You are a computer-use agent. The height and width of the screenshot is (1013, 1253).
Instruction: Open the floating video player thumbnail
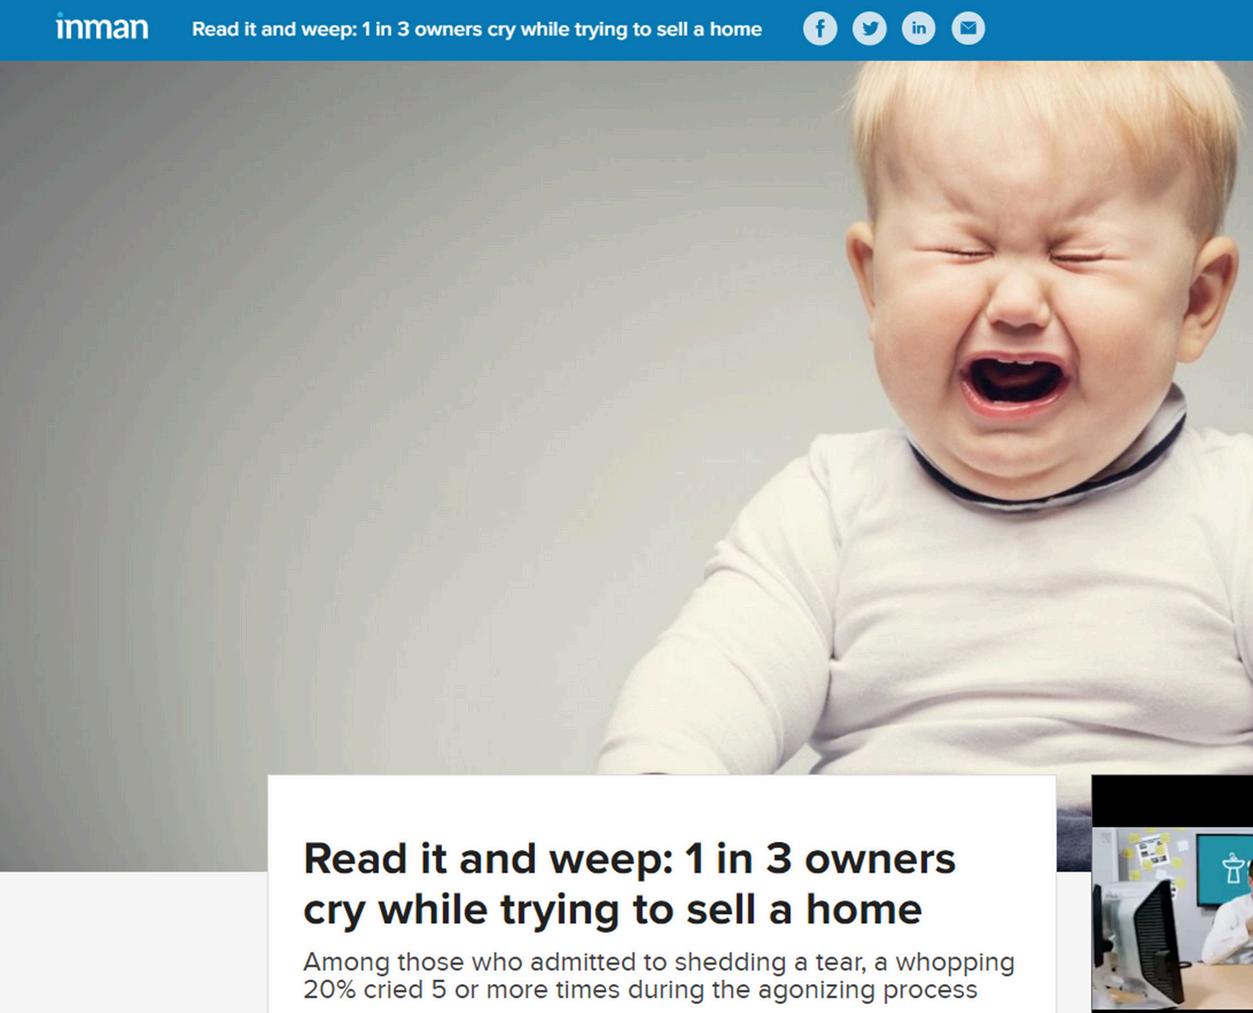click(1172, 894)
